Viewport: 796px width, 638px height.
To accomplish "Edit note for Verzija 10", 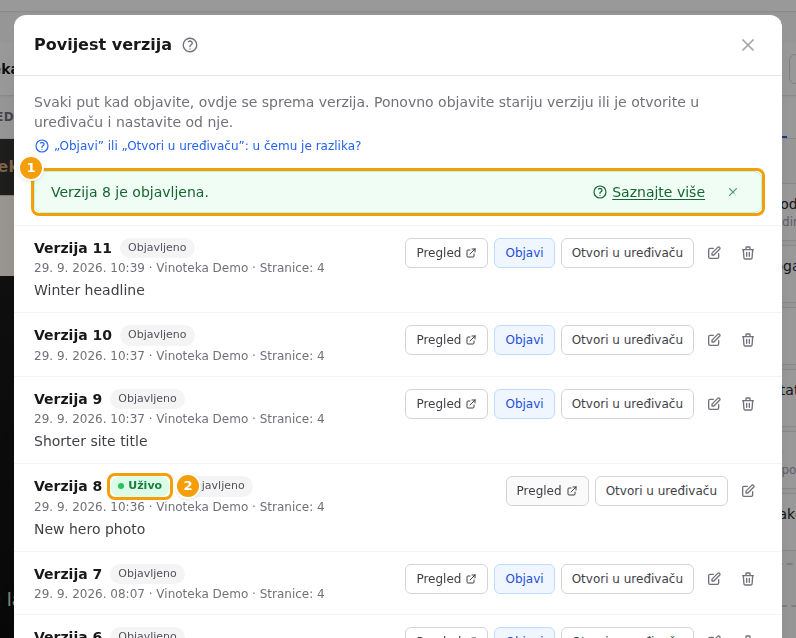I will pos(714,340).
